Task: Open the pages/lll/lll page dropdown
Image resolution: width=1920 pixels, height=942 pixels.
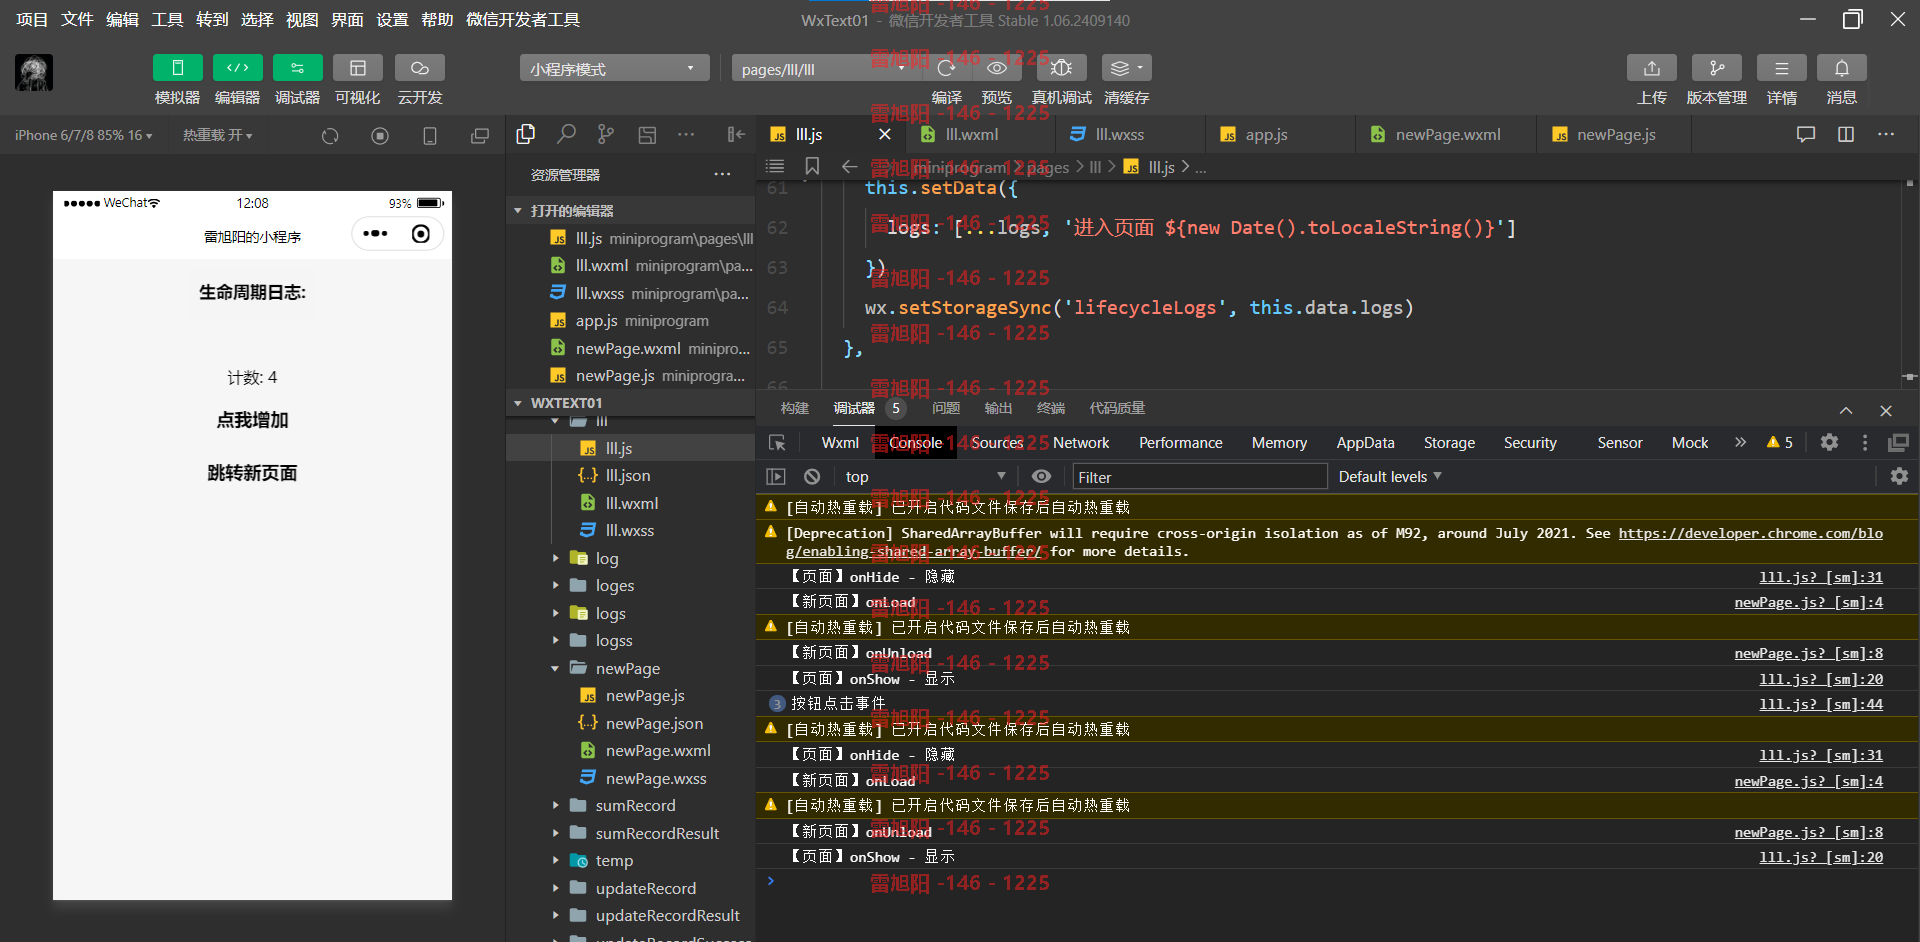Action: (x=824, y=68)
